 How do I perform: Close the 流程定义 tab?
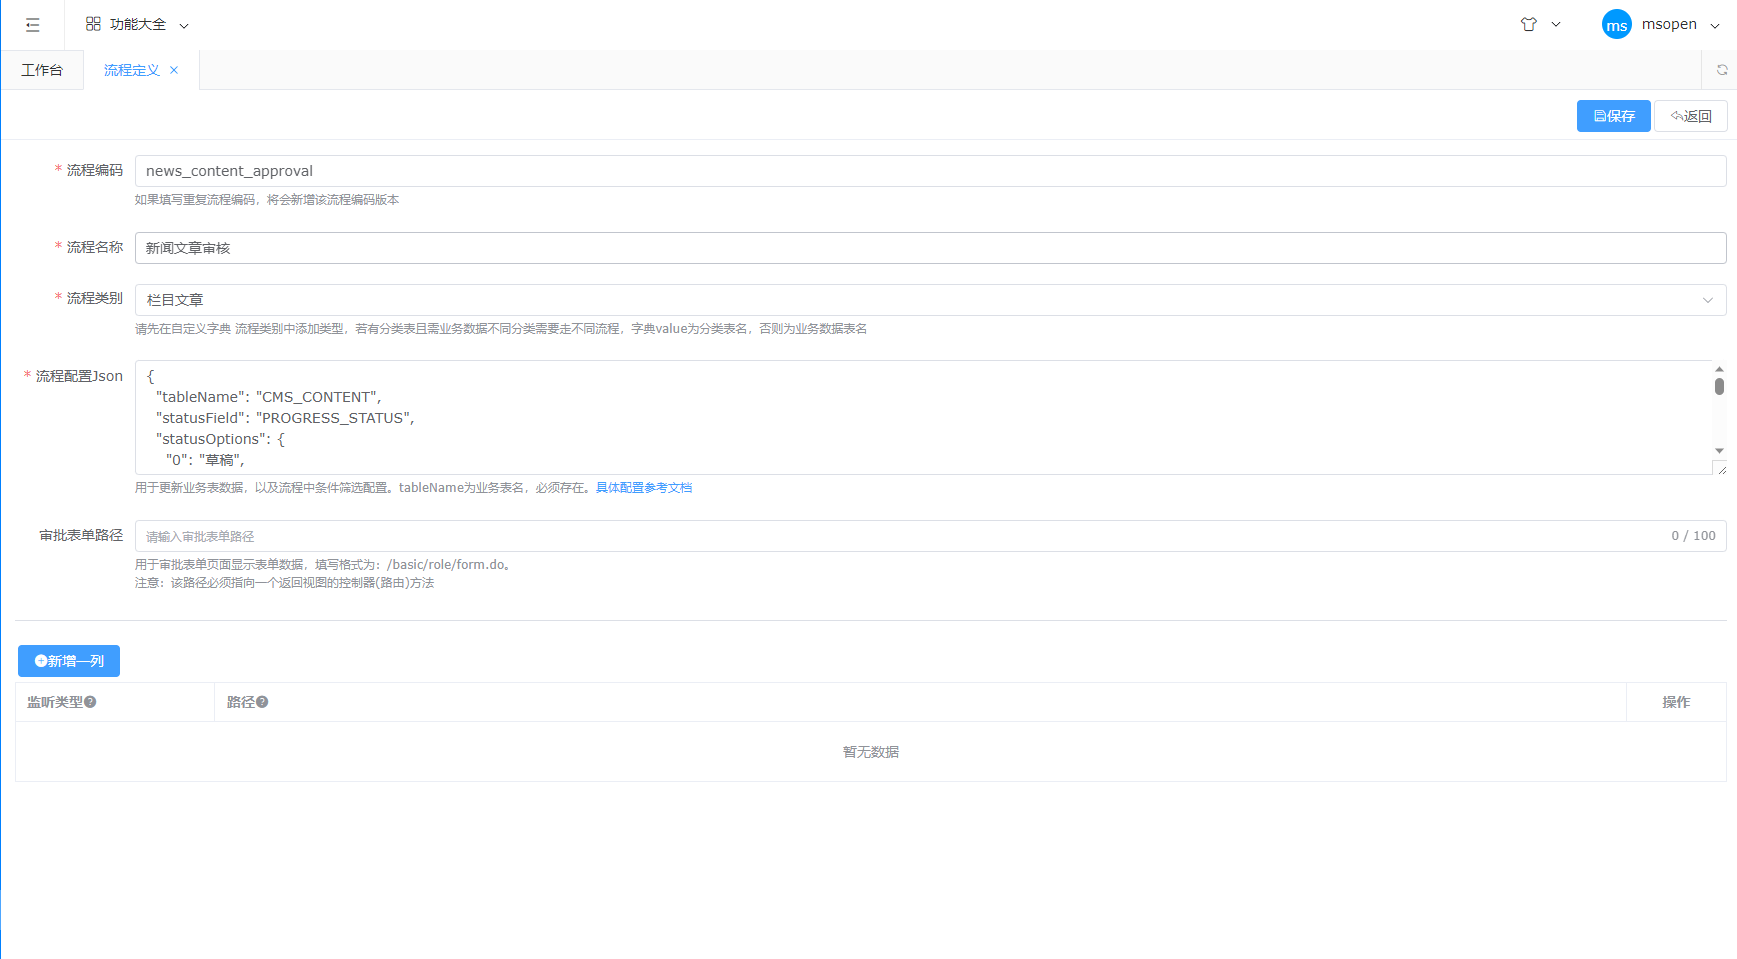(174, 70)
